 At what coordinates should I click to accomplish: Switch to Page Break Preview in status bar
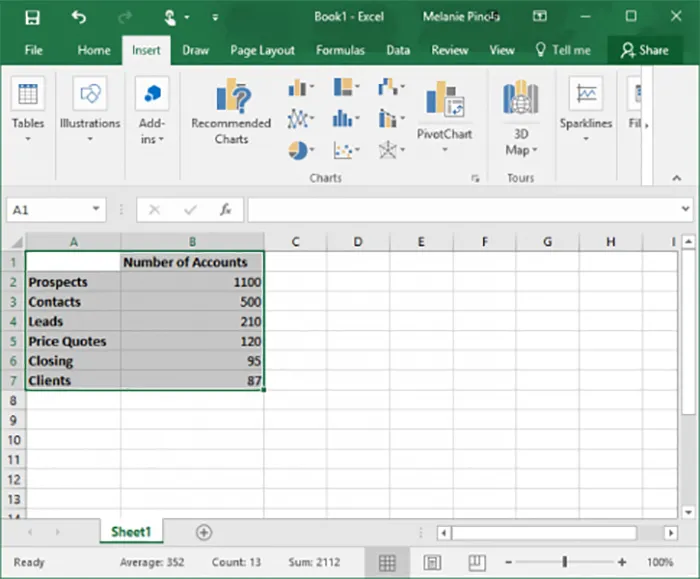click(478, 562)
